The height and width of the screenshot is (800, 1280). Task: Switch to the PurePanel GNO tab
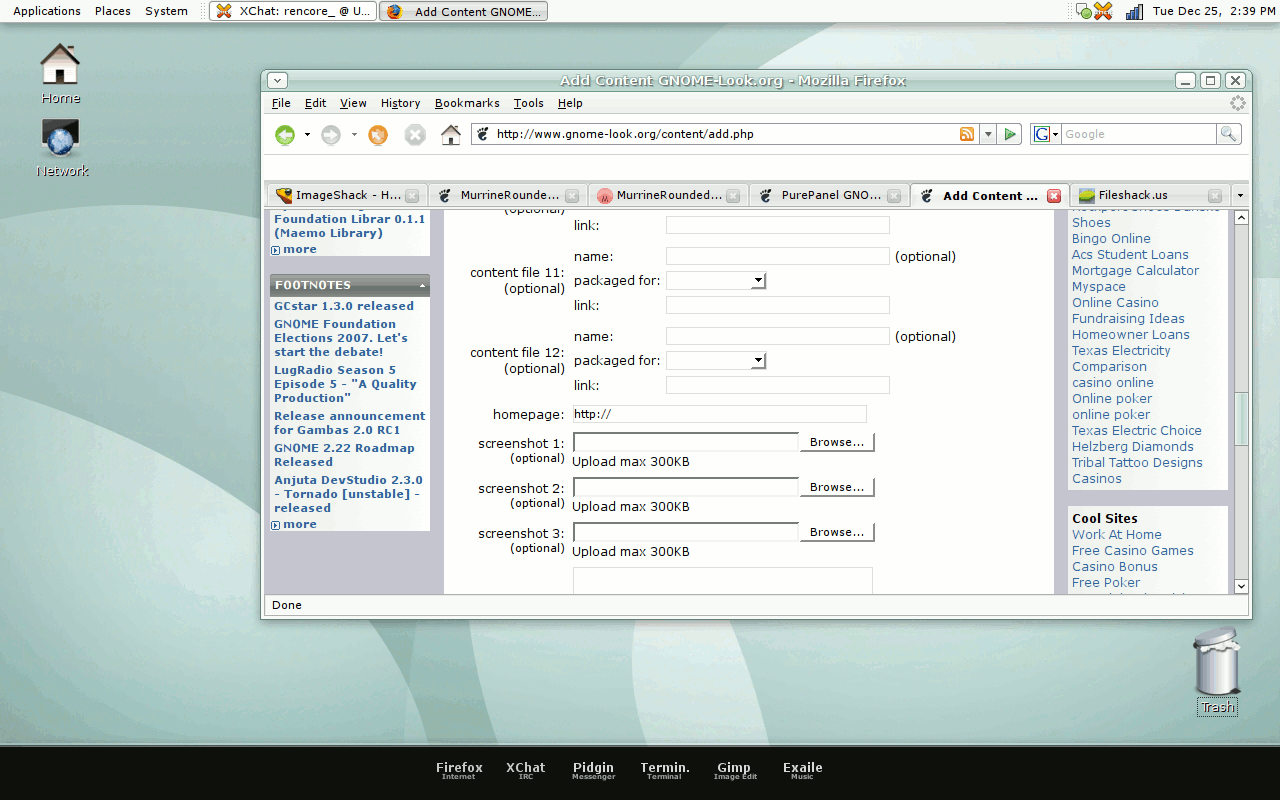[x=829, y=196]
